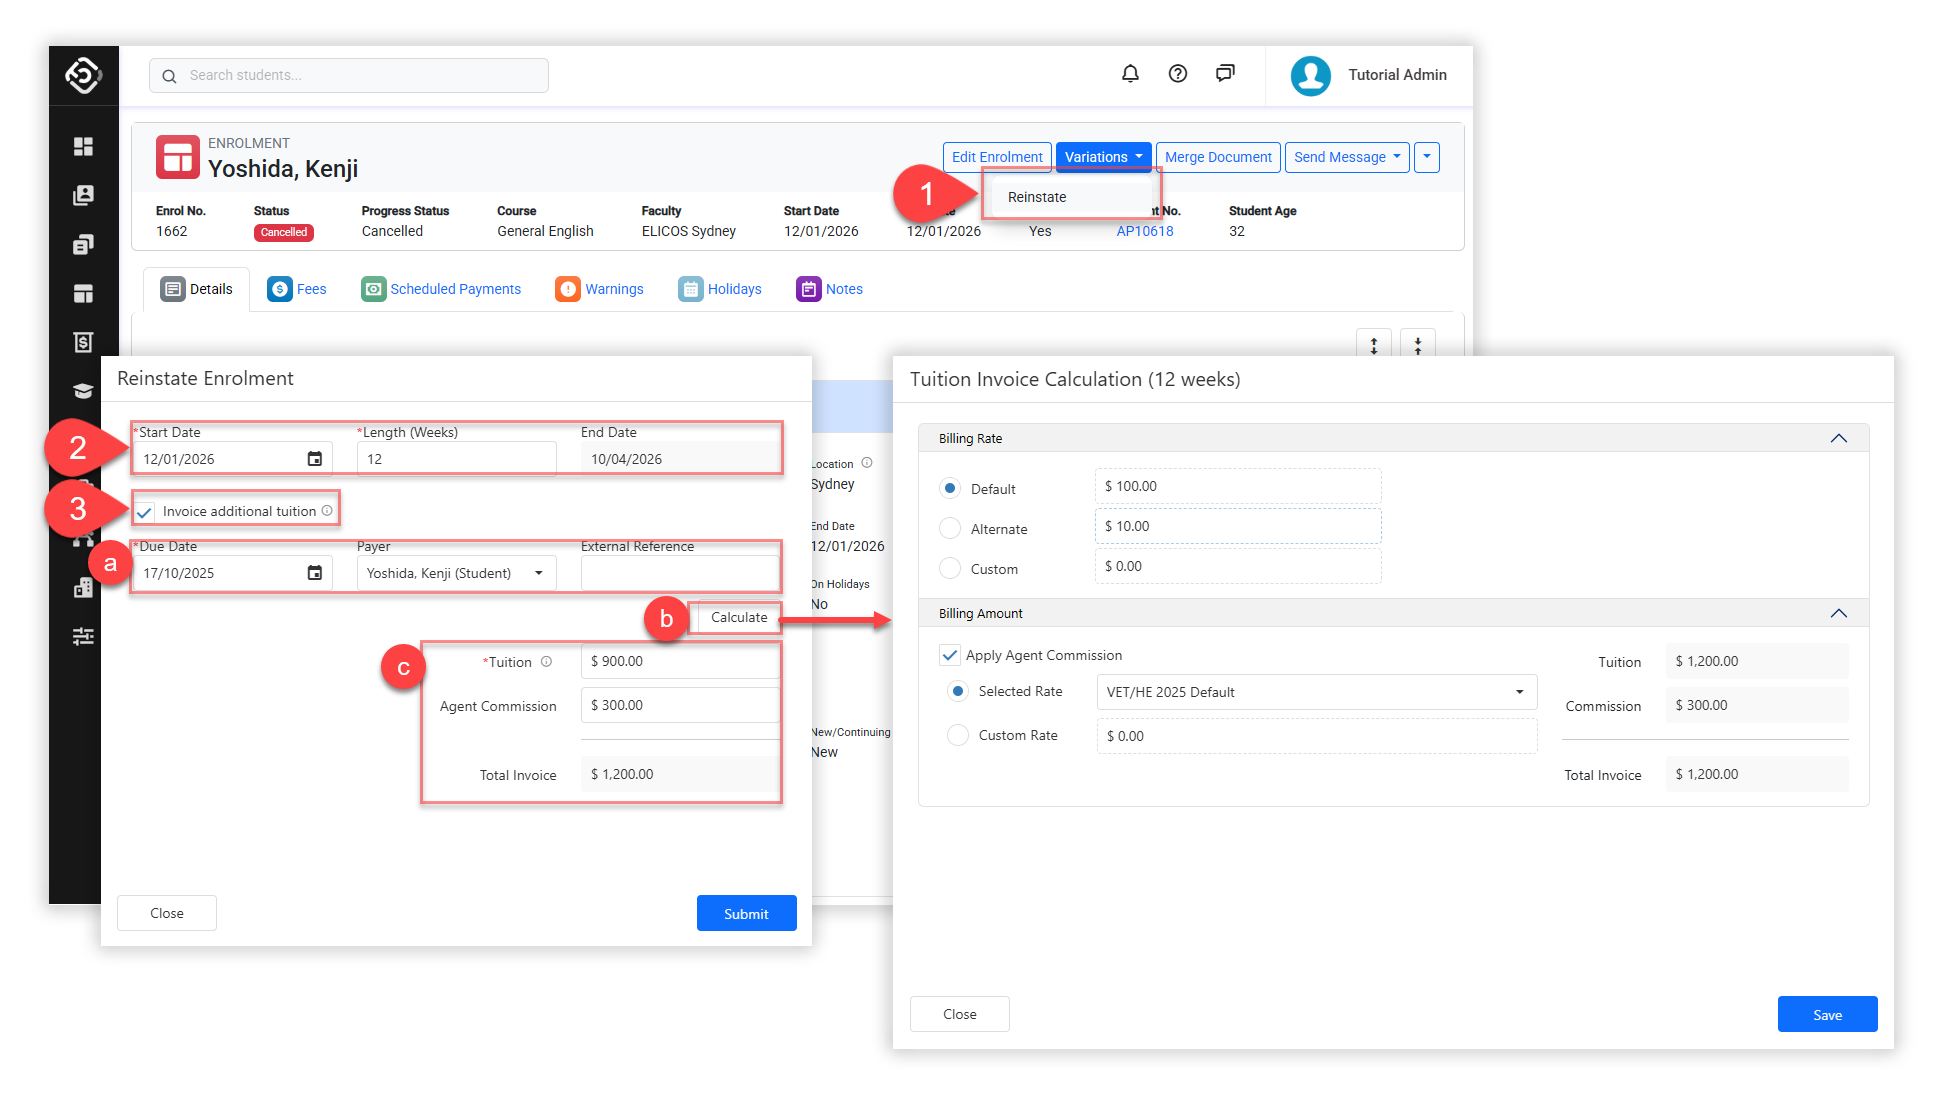Choose the Custom Rate radio button
Image resolution: width=1940 pixels, height=1118 pixels.
[x=958, y=735]
